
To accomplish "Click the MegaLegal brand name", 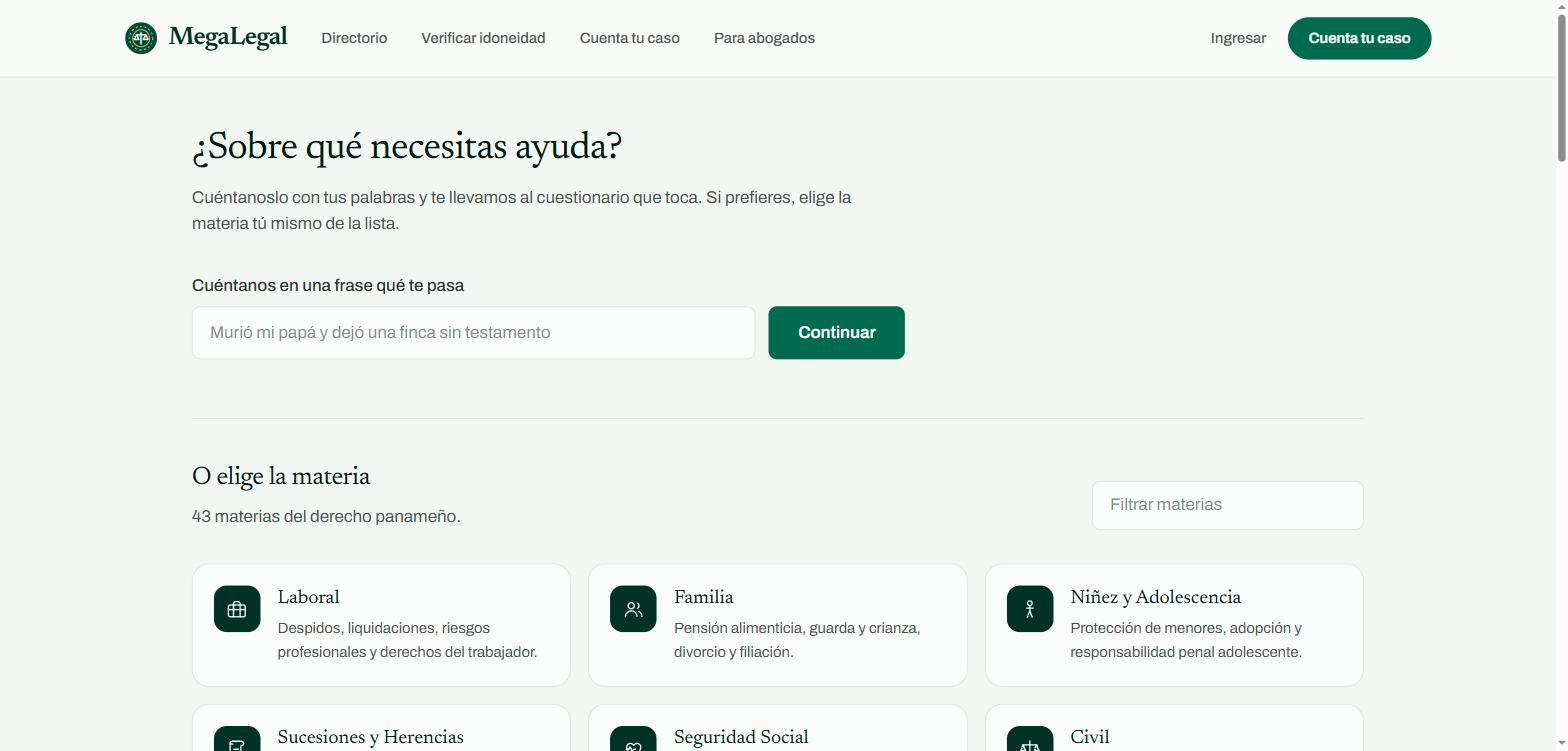I will click(228, 38).
